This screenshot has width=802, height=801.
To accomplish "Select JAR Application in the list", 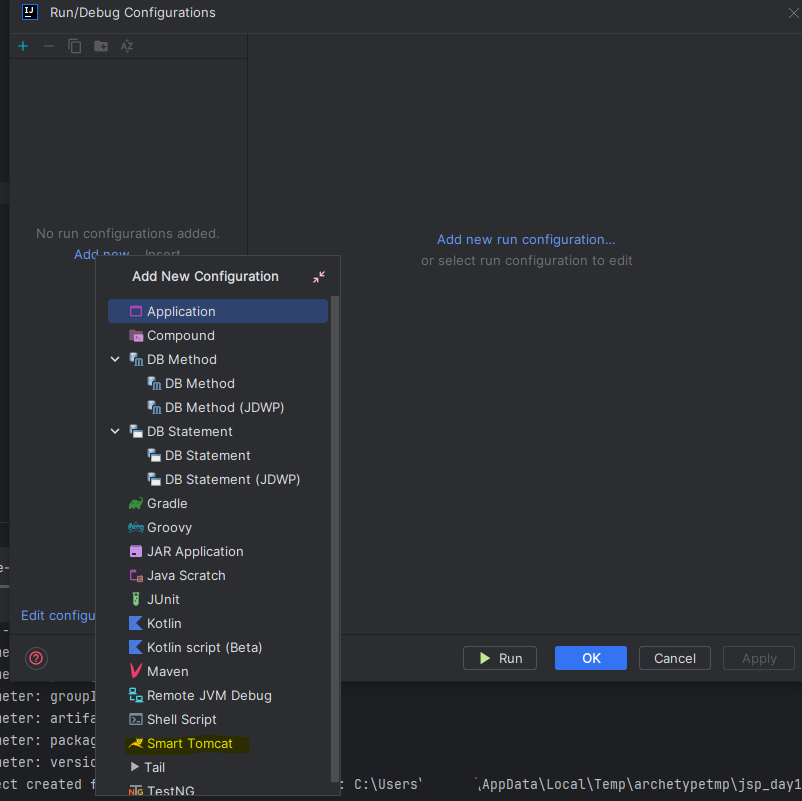I will coord(218,551).
